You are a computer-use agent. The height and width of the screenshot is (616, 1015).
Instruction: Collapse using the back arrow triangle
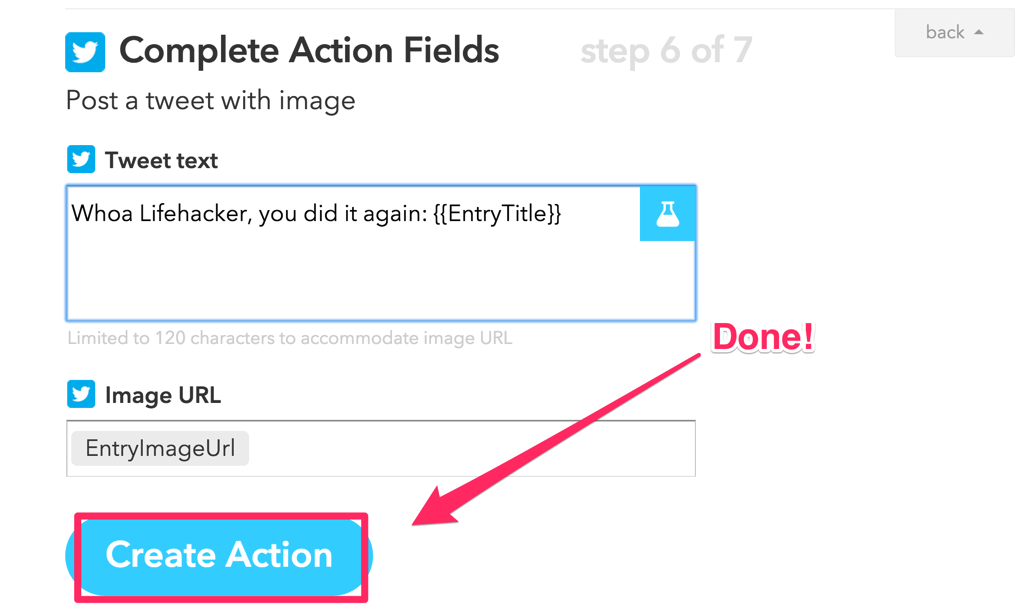point(979,32)
